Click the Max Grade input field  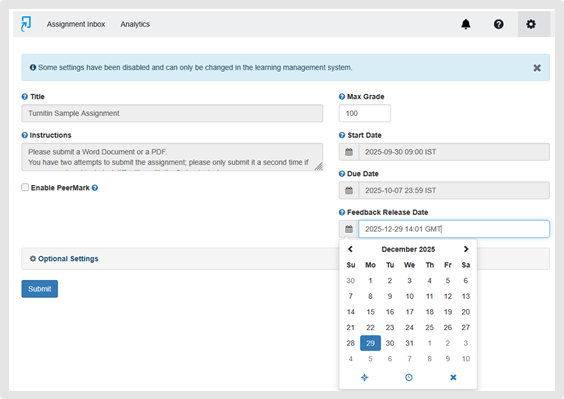(364, 113)
